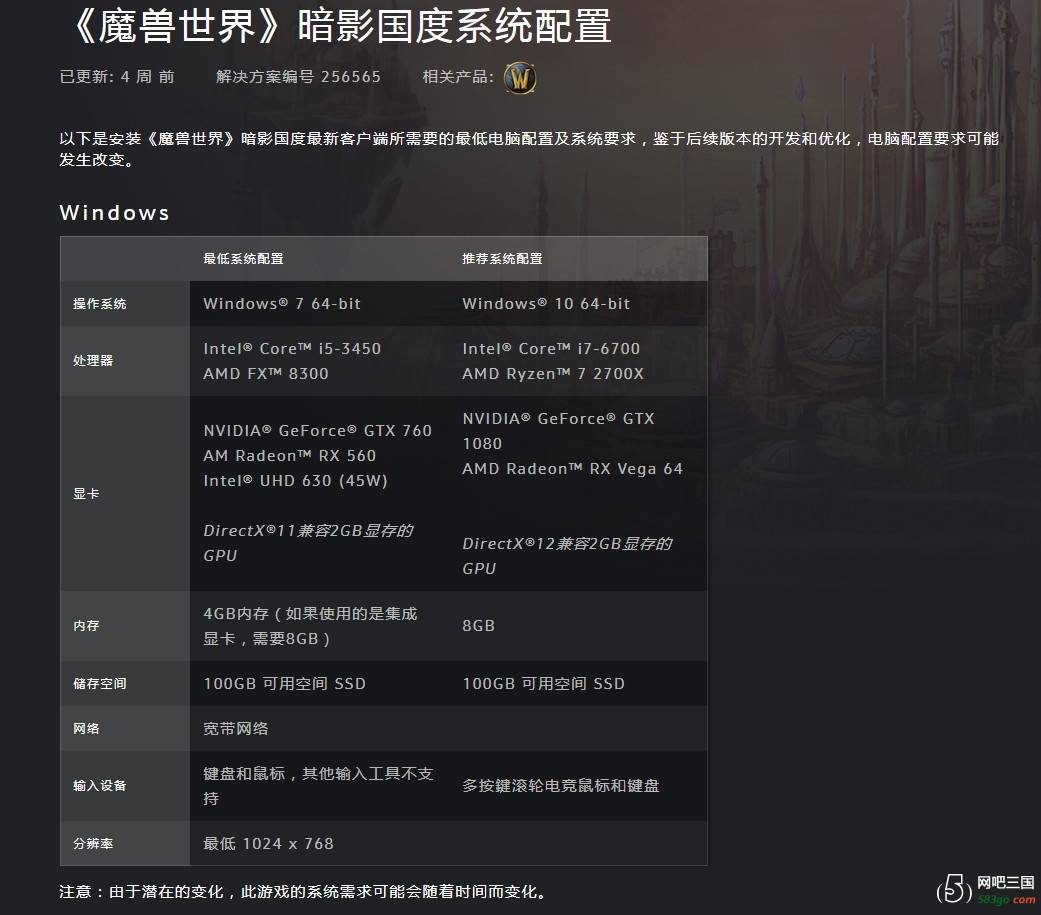Click the 注意 note below the table
The image size is (1041, 915).
pos(303,891)
